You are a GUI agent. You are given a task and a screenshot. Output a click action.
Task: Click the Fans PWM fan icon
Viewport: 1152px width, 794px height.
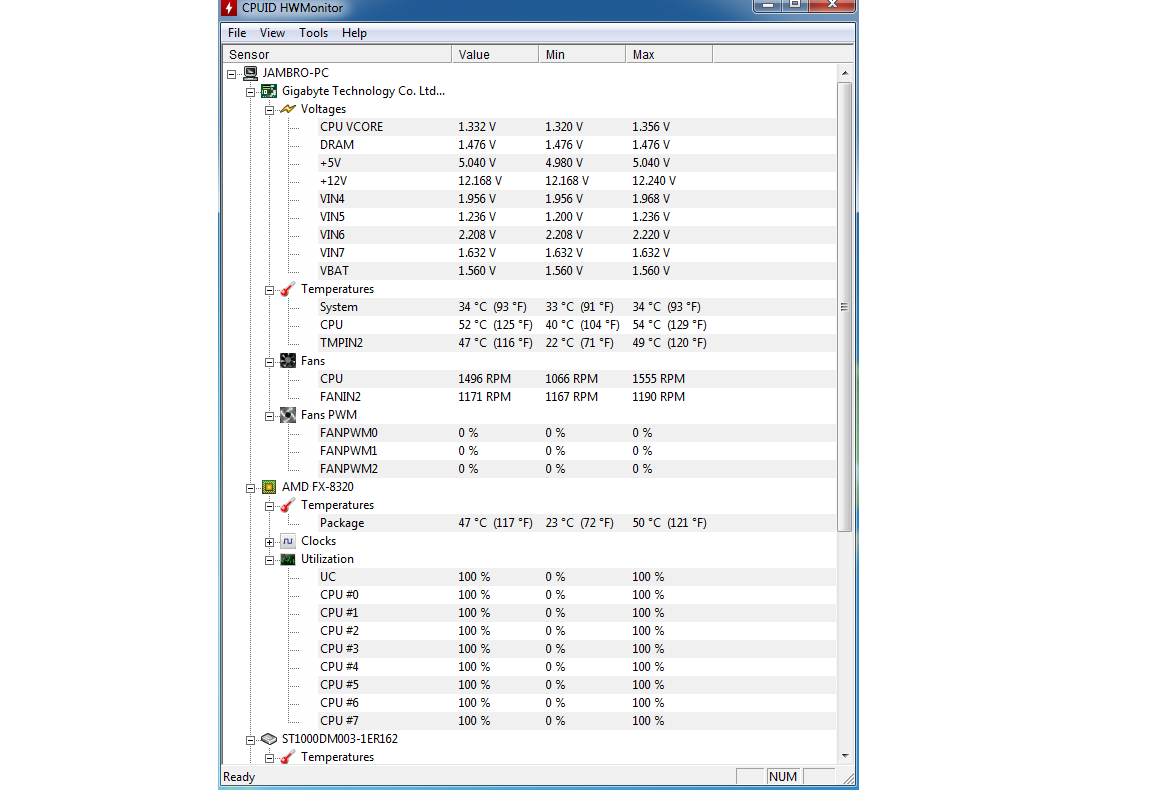click(288, 415)
